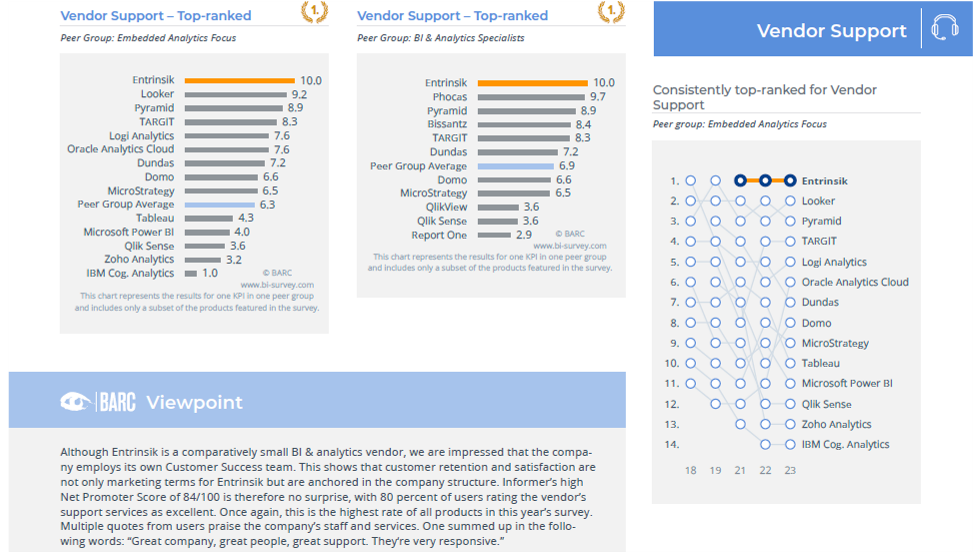Click the Phocas bar showing 9.7

pos(531,97)
